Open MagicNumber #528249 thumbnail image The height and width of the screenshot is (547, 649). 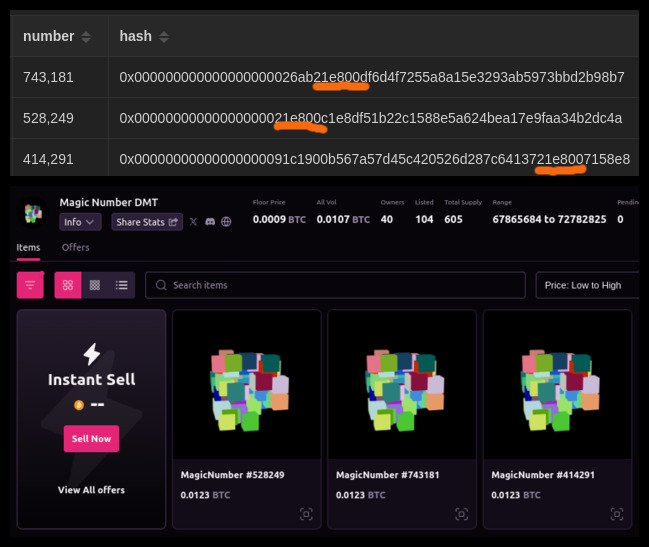[247, 385]
